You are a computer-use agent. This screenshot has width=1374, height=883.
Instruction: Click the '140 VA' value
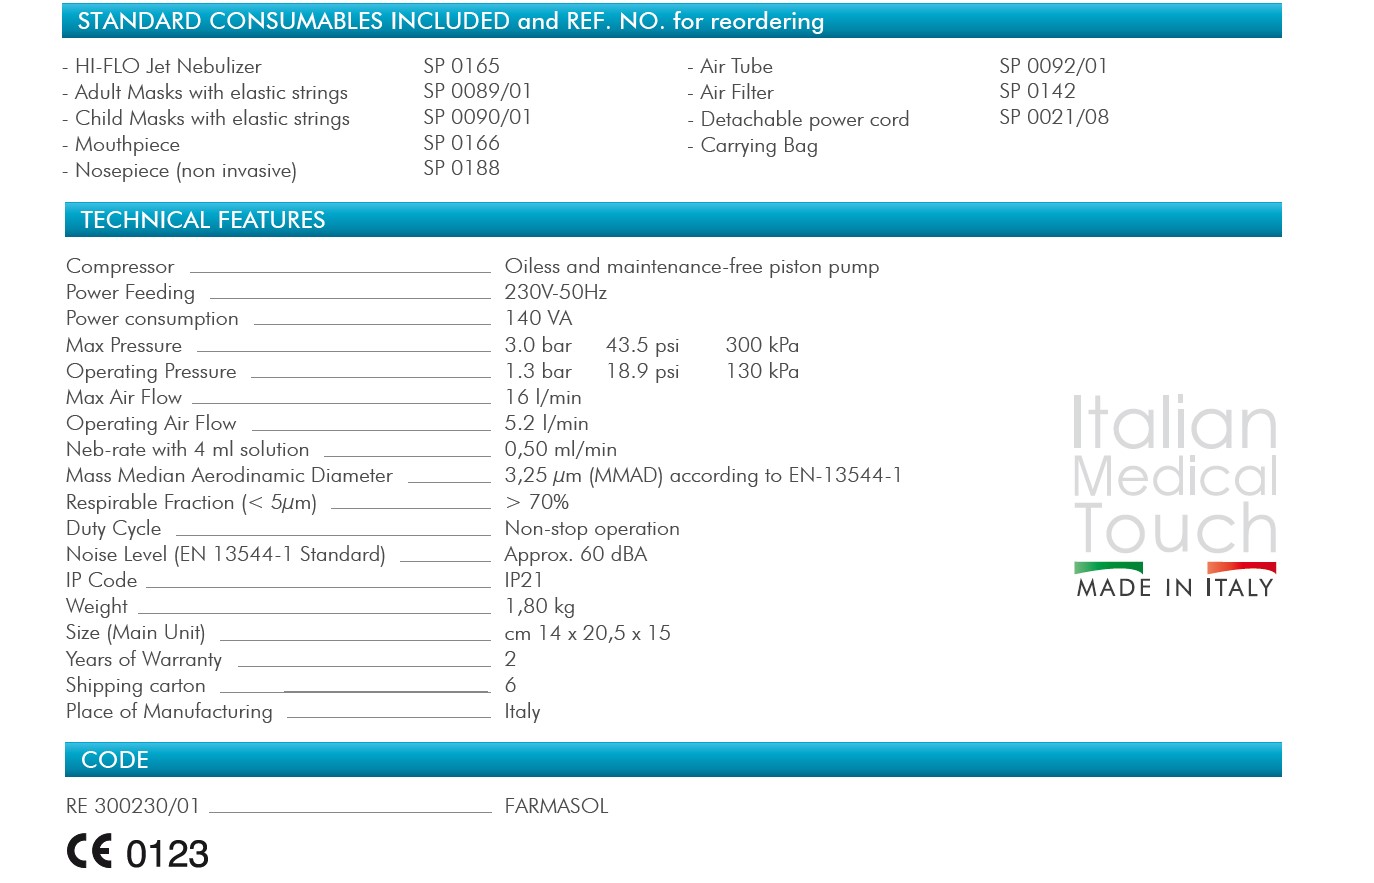pyautogui.click(x=538, y=318)
